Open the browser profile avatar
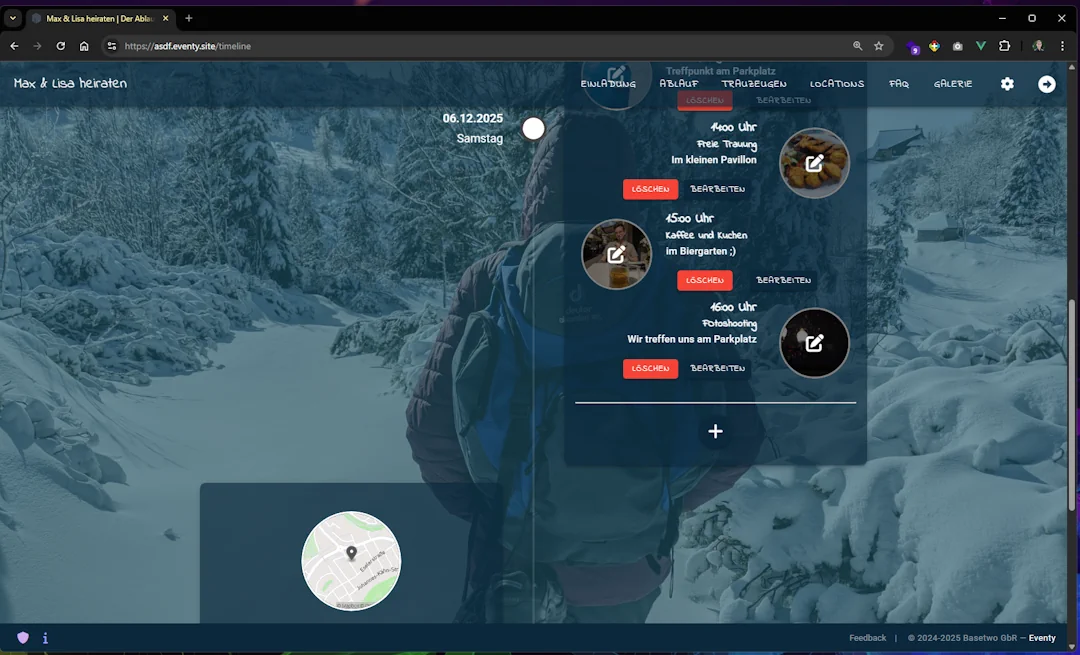Viewport: 1080px width, 655px height. click(1037, 46)
